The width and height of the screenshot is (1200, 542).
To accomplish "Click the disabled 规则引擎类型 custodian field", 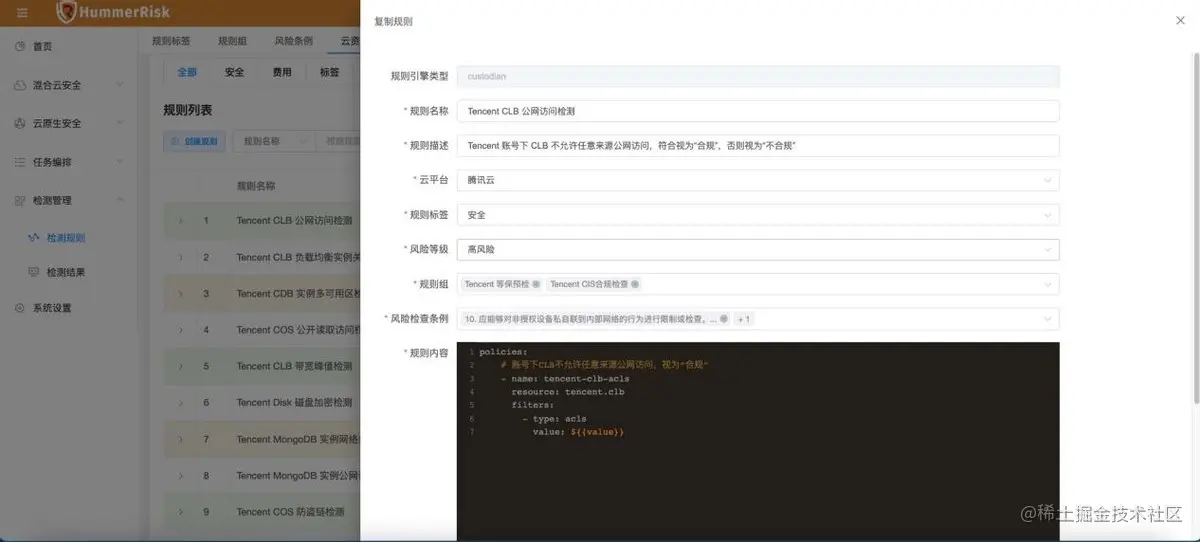I will coord(758,76).
